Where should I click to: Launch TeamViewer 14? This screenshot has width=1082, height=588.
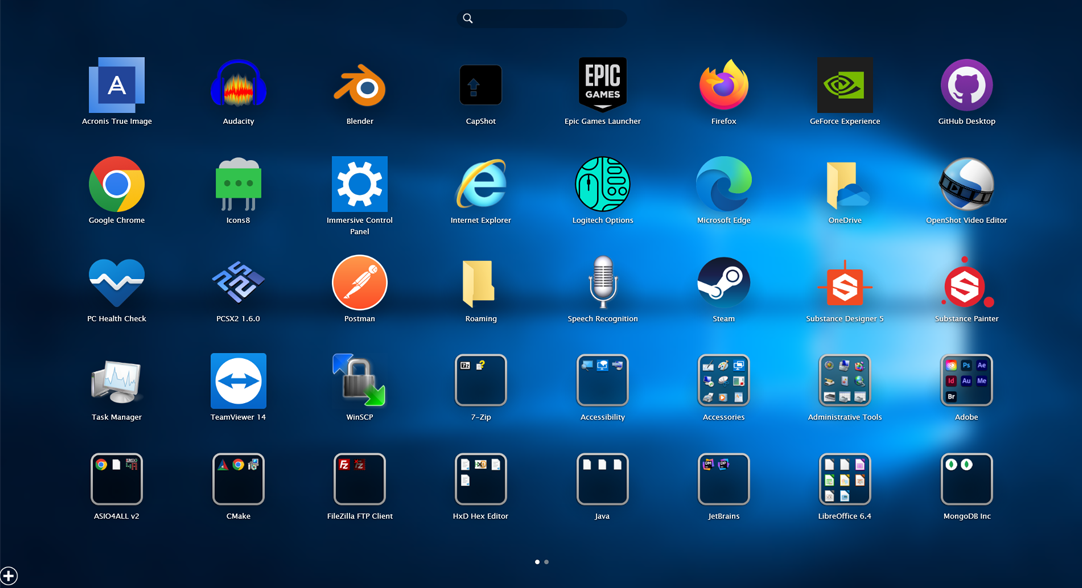[x=238, y=381]
